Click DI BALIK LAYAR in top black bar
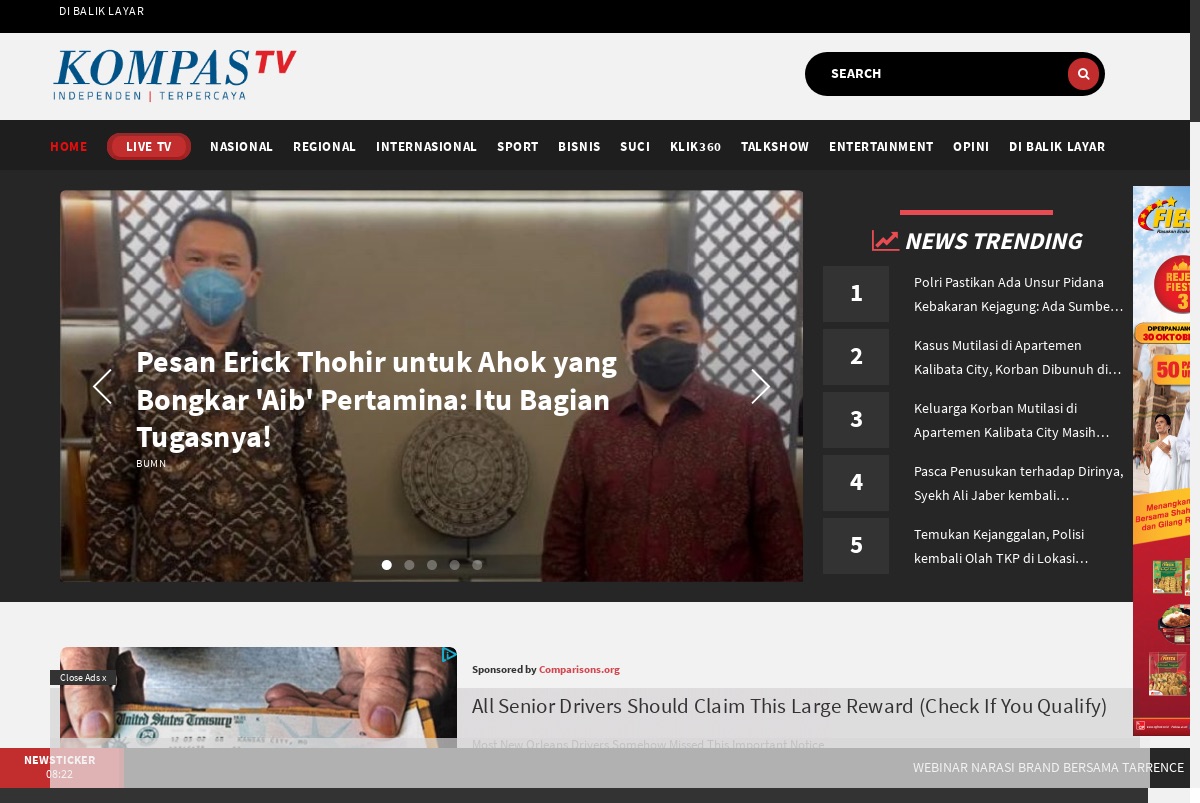 click(x=101, y=11)
